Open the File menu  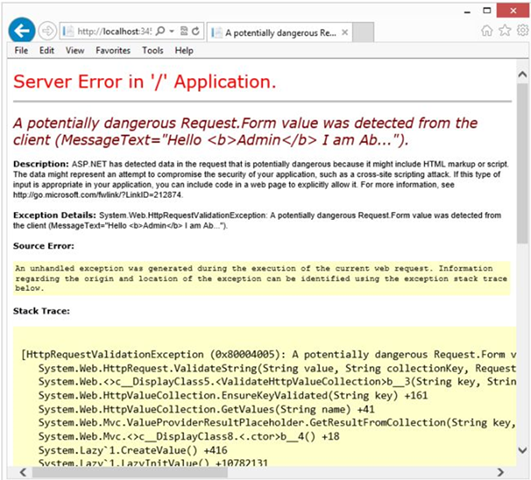(21, 50)
